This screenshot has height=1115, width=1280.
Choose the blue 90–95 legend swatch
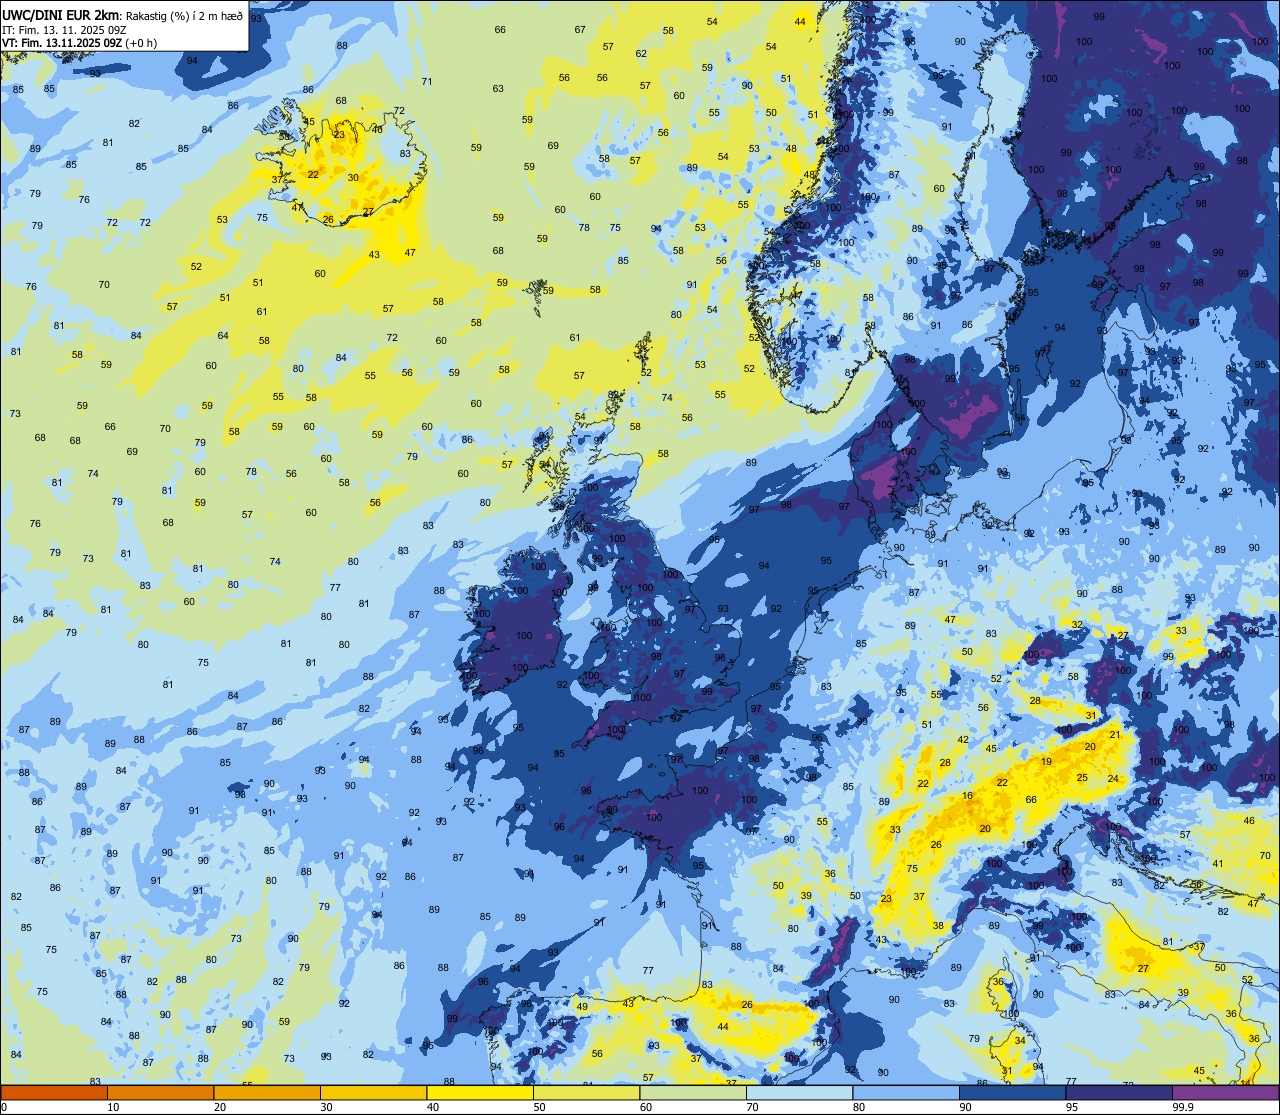pos(1012,1093)
